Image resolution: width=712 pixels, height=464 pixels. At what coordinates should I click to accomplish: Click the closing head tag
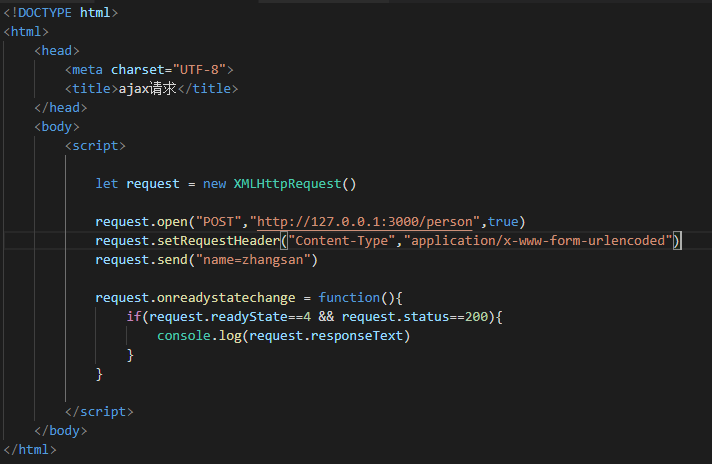(x=60, y=108)
